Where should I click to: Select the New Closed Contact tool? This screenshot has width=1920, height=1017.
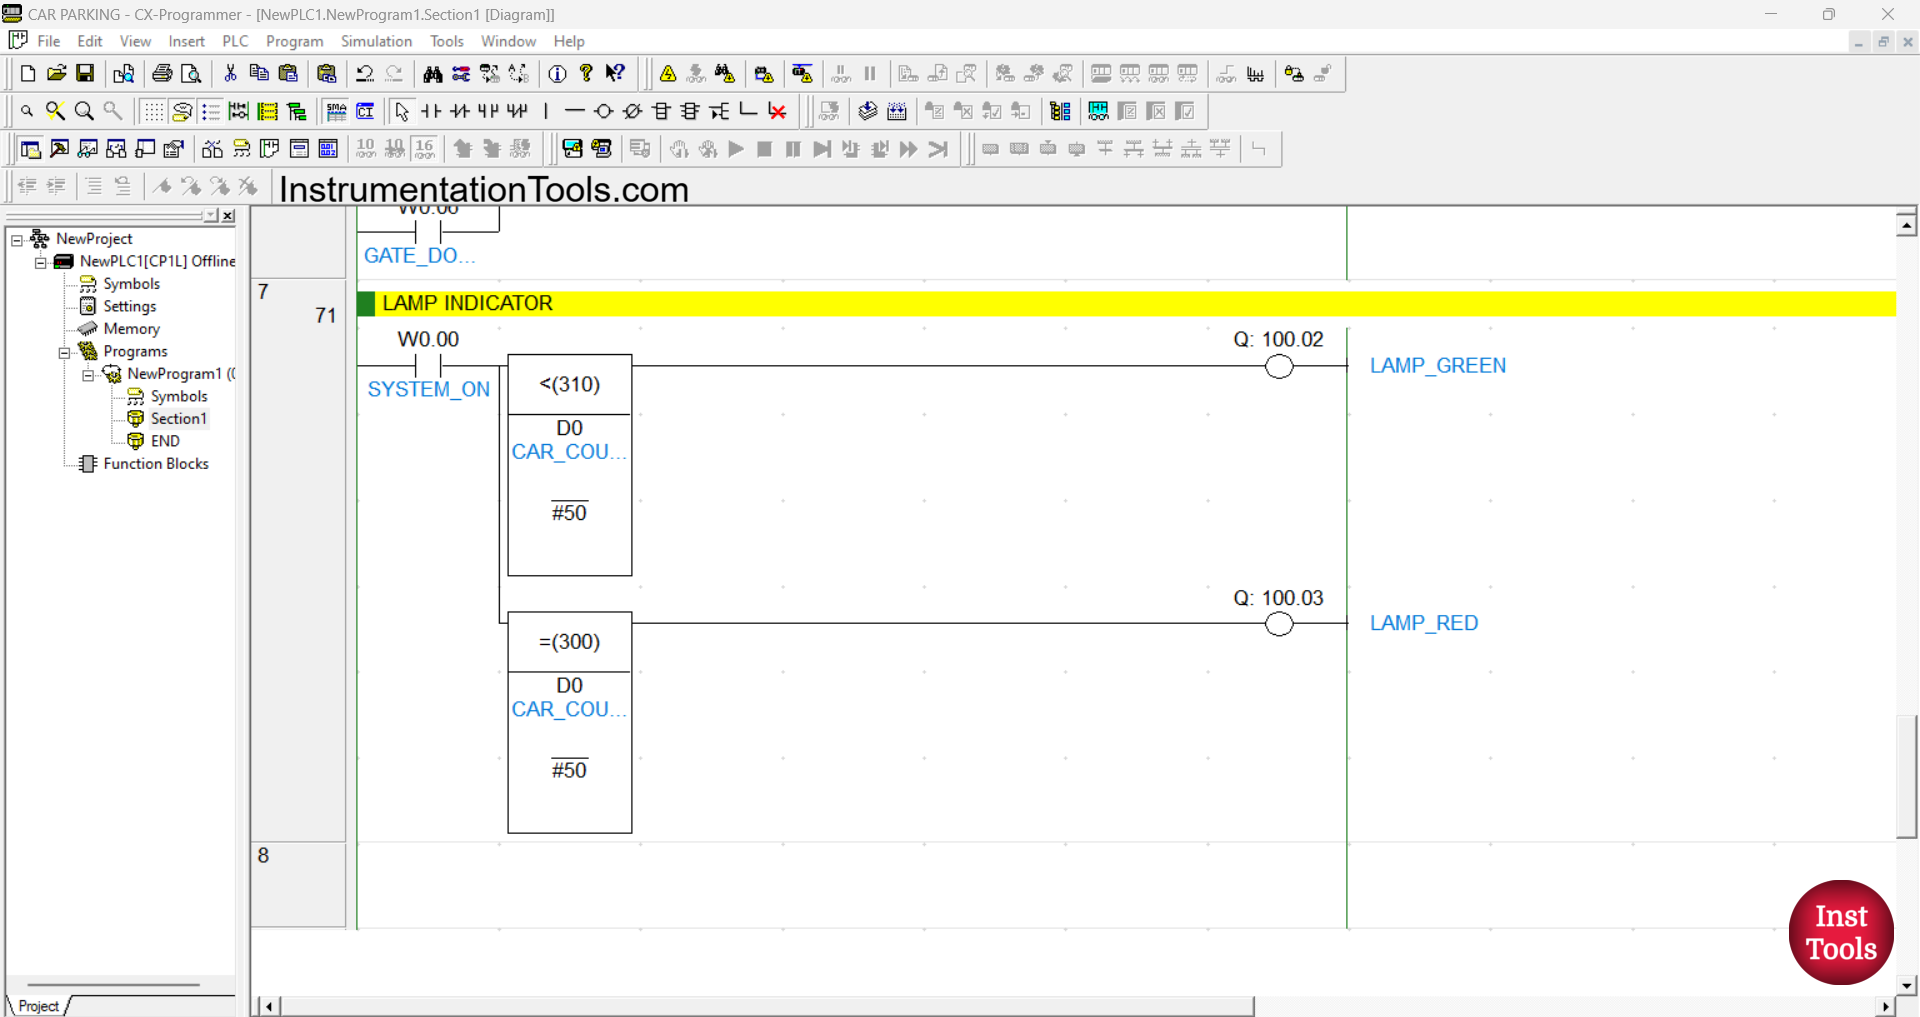460,111
